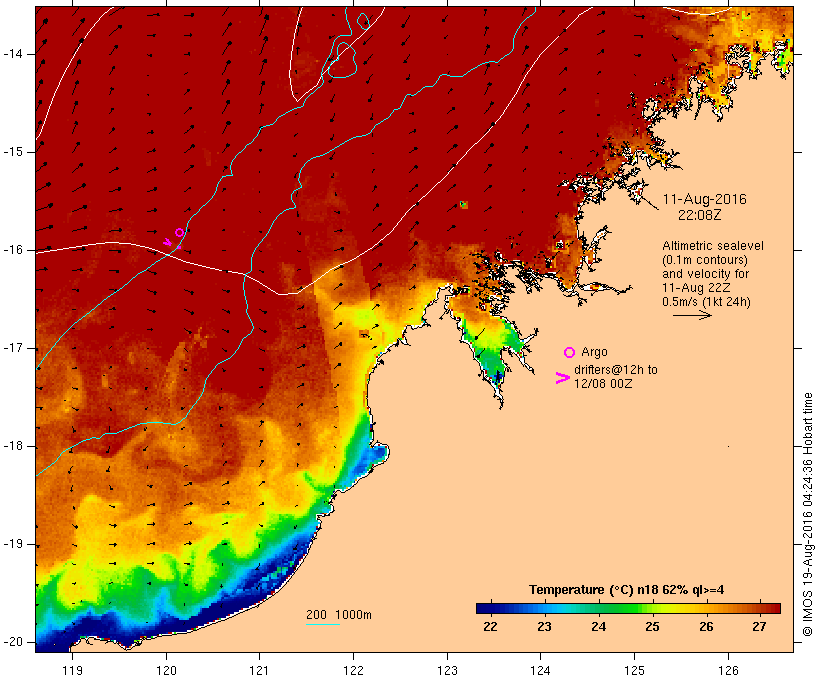Click the velocity scale arrow in the legend

[x=692, y=315]
